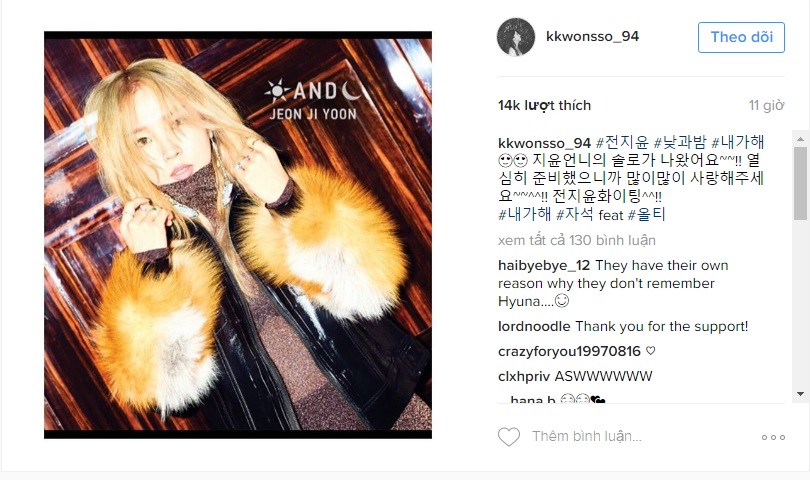View the 14k lượt thích likes list
This screenshot has width=810, height=480.
tap(544, 105)
